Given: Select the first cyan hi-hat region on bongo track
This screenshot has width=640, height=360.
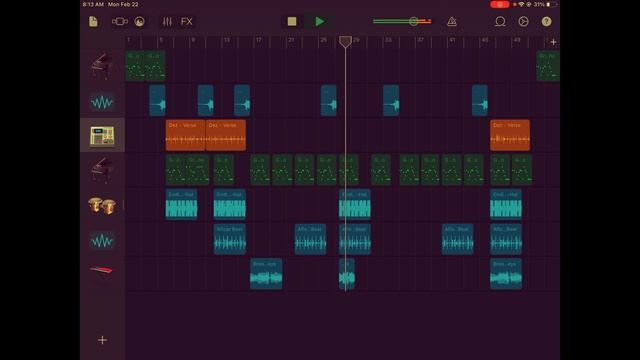Looking at the screenshot, I should pyautogui.click(x=181, y=204).
